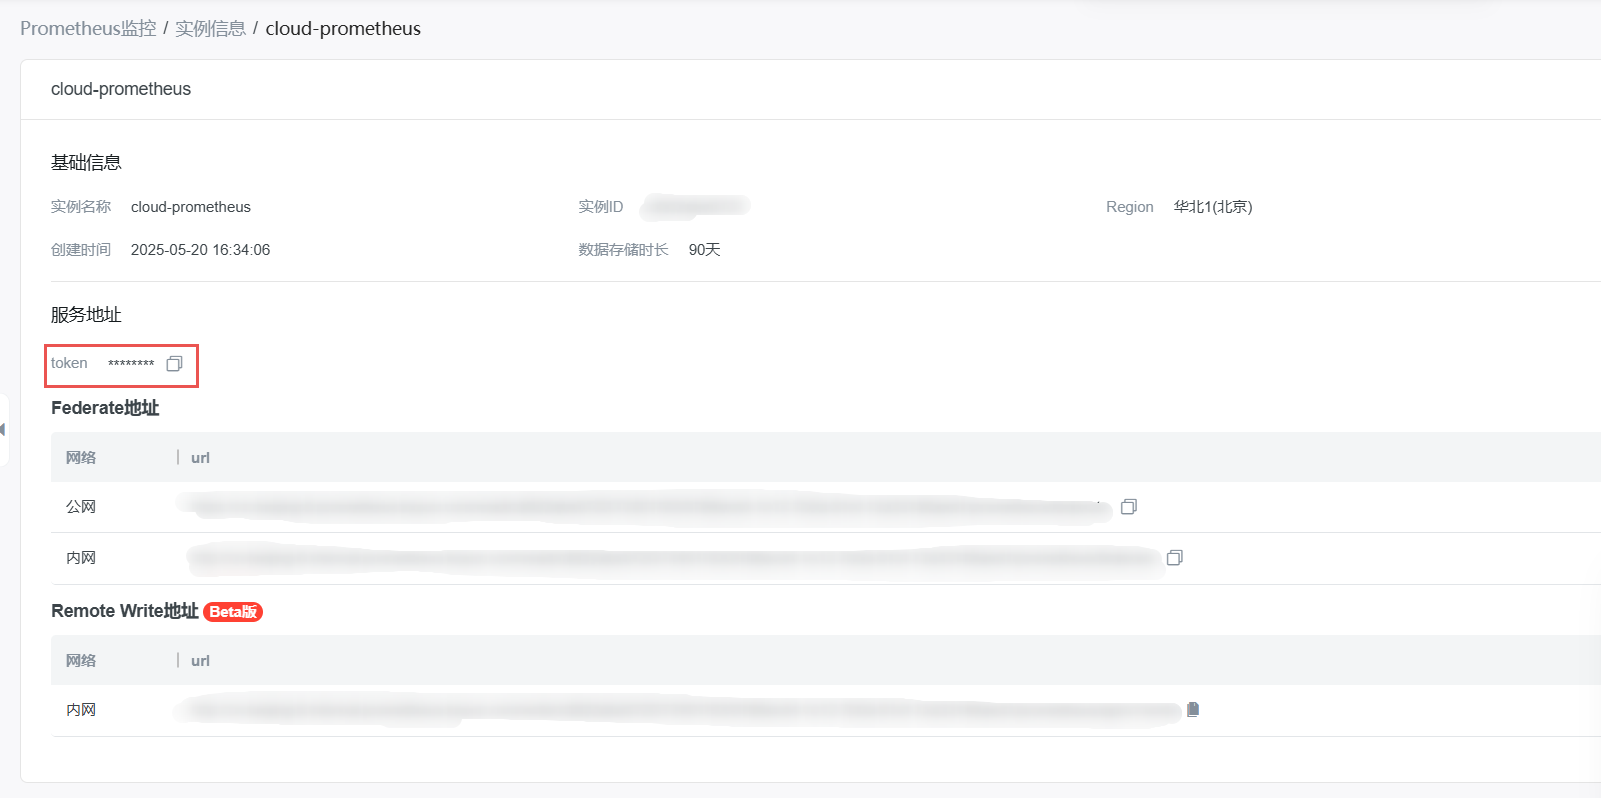
Task: Select the 公网 row label
Action: pyautogui.click(x=81, y=507)
